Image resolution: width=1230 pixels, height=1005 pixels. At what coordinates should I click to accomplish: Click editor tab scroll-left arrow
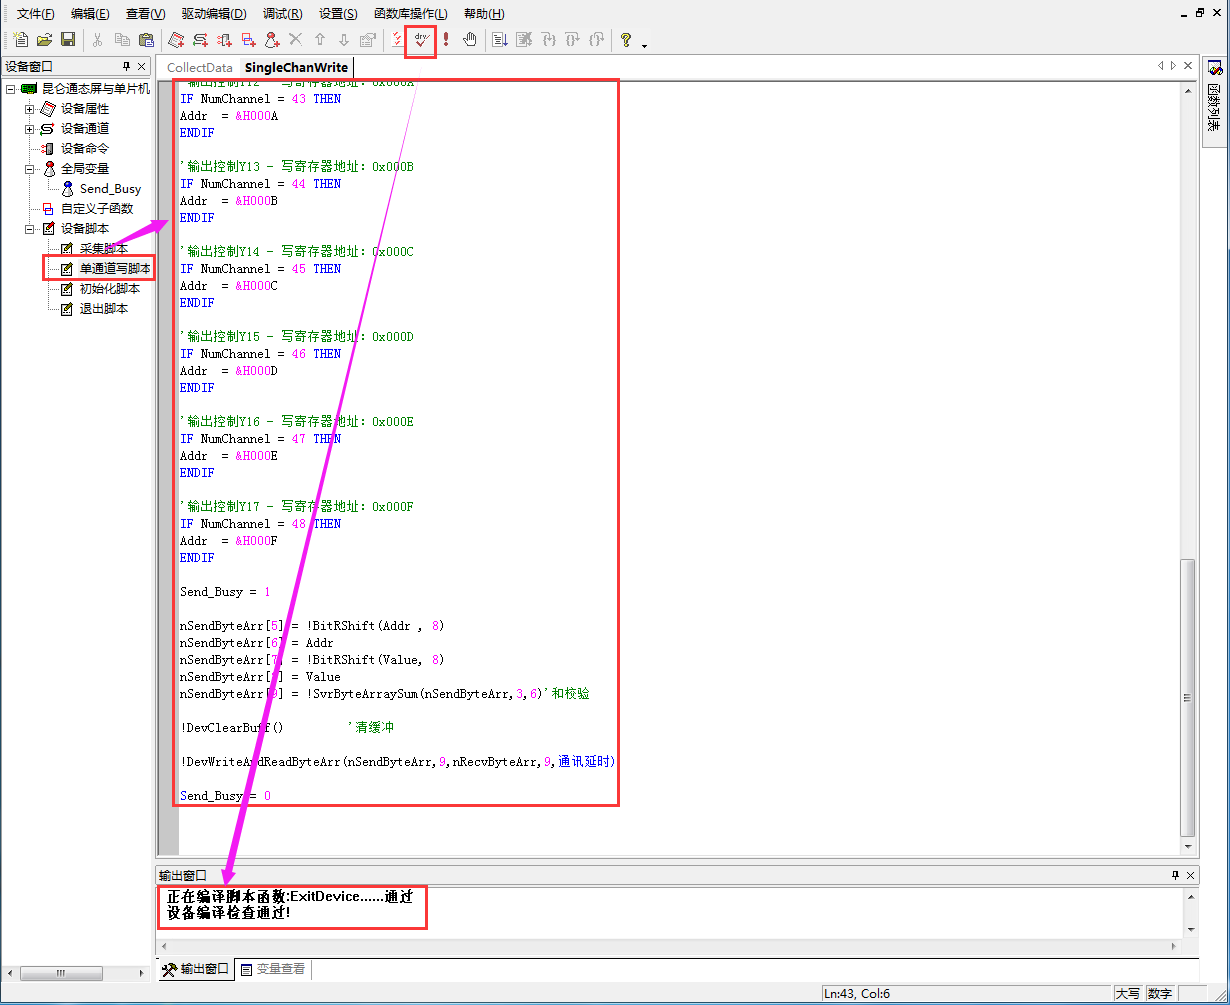[x=1161, y=66]
